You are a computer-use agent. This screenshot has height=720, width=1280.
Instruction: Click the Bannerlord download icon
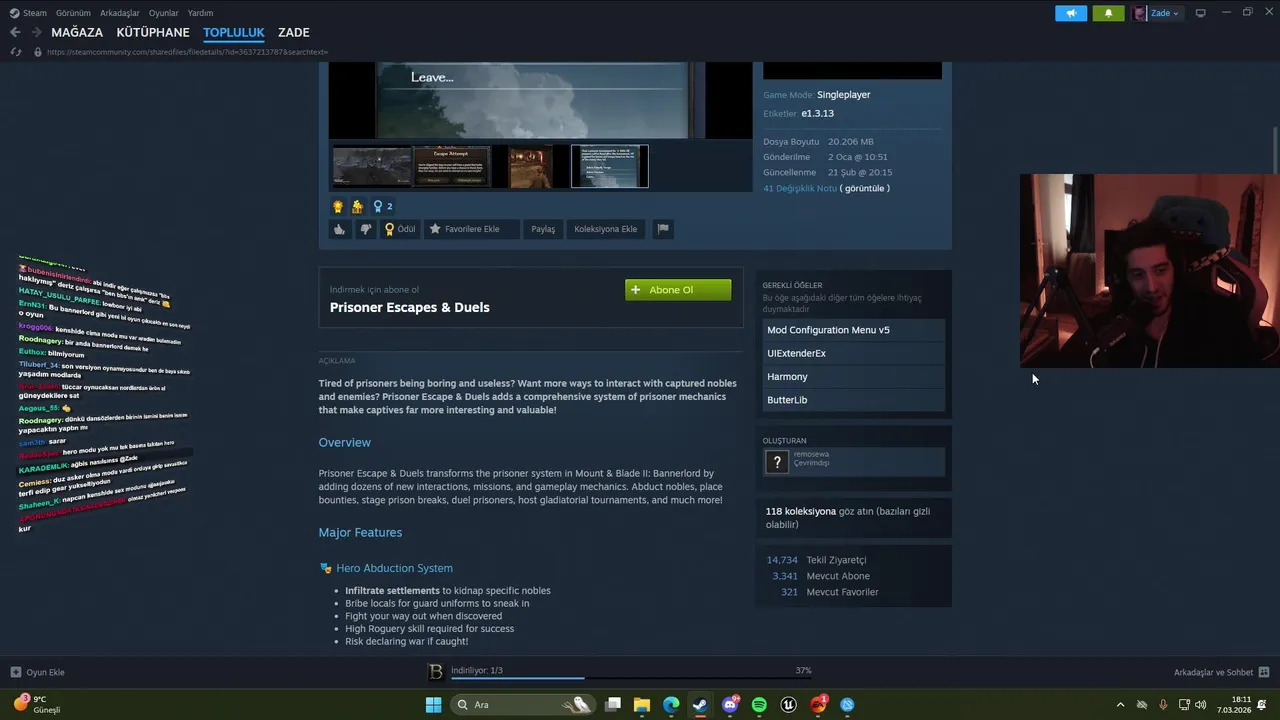[x=435, y=672]
